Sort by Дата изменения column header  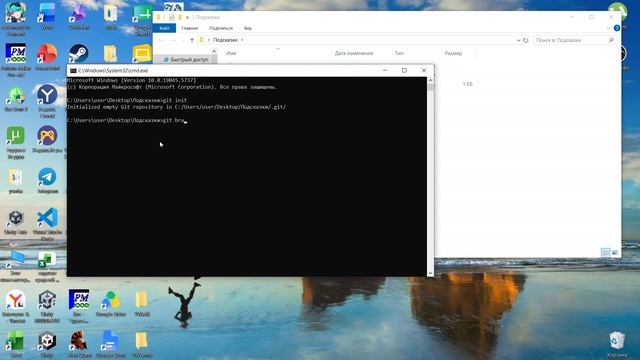(x=354, y=53)
